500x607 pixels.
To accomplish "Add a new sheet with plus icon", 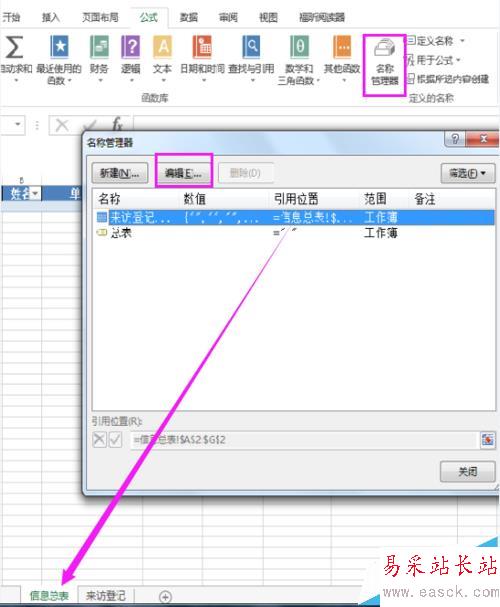I will (165, 596).
